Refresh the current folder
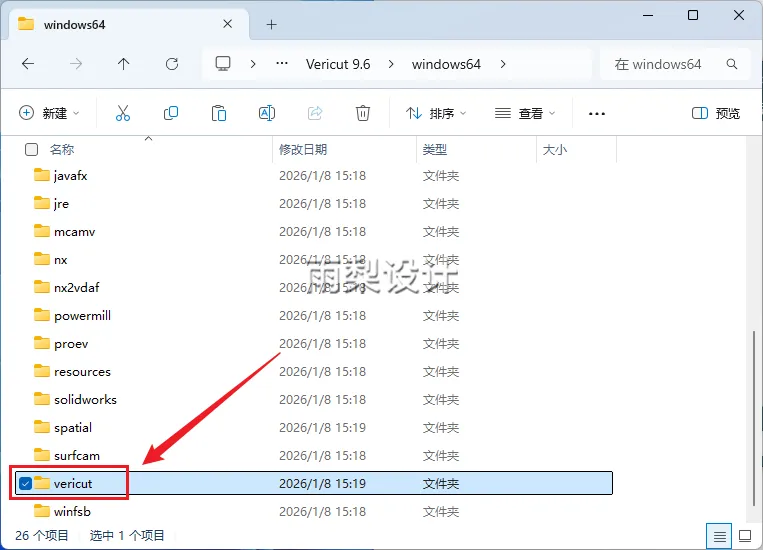This screenshot has width=763, height=550. pyautogui.click(x=172, y=64)
